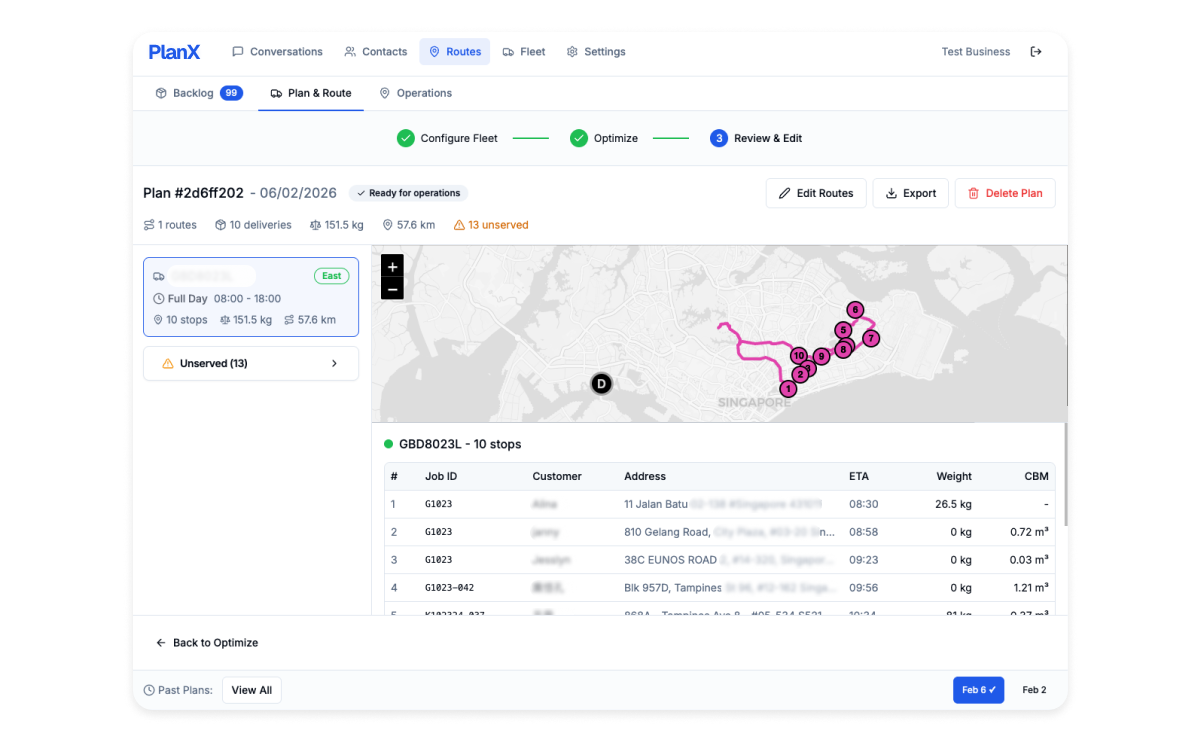Click the logout arrow icon

pyautogui.click(x=1036, y=52)
